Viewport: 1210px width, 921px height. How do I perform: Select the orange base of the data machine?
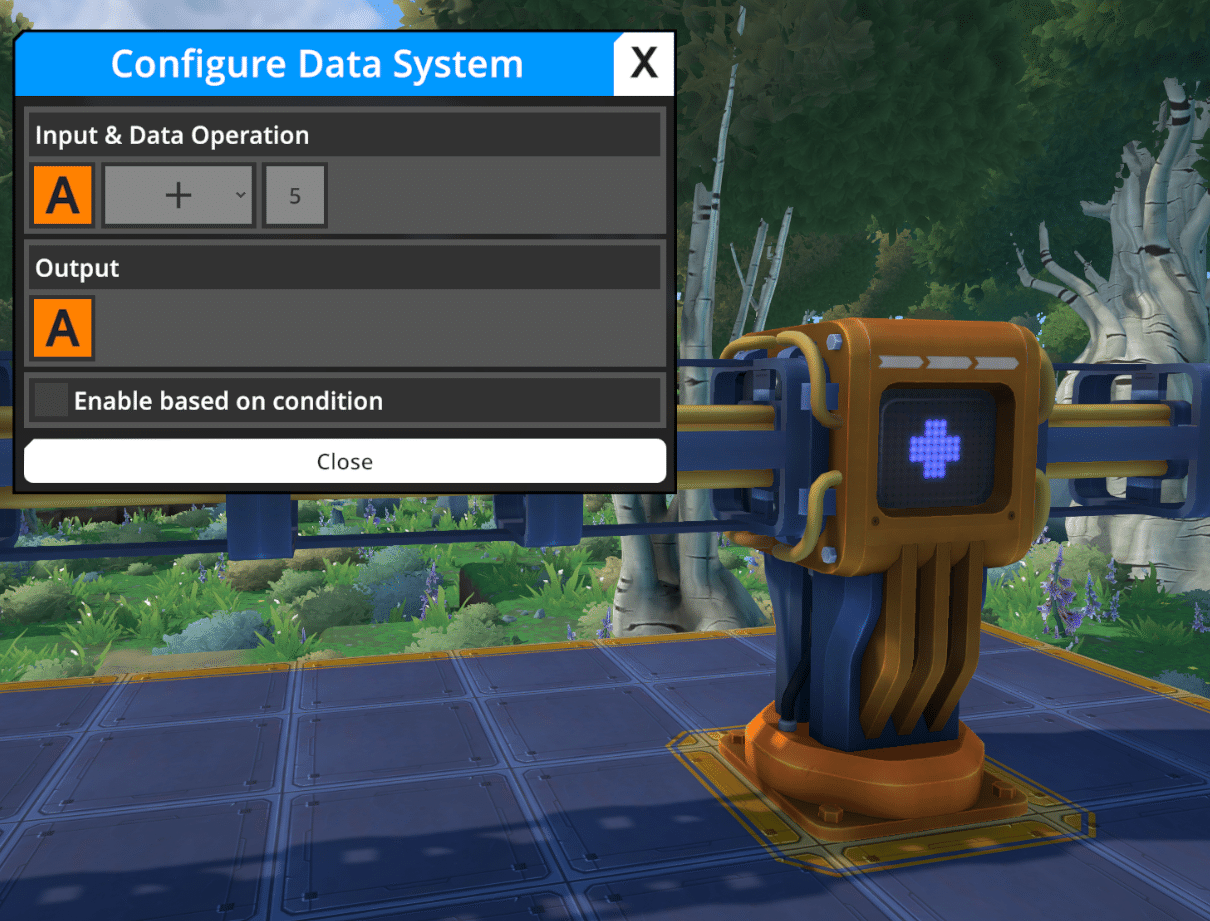pos(865,770)
